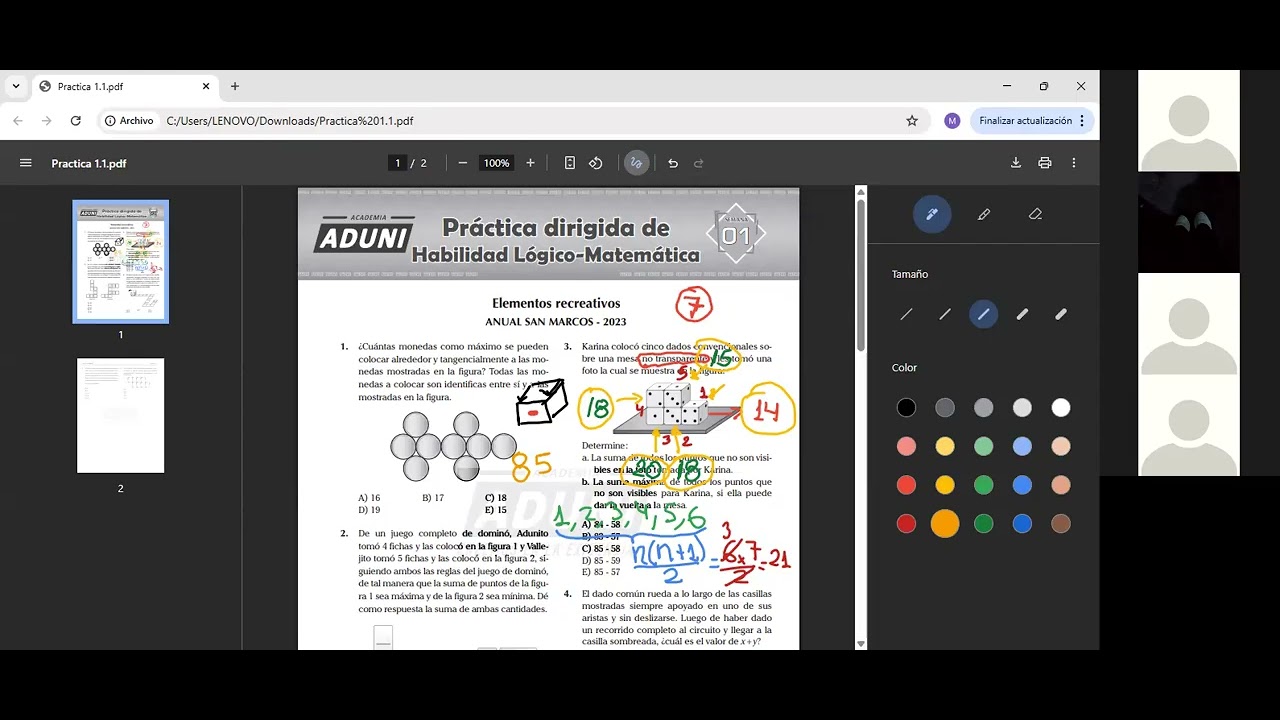Click the fit to page icon
The height and width of the screenshot is (720, 1280).
570,163
